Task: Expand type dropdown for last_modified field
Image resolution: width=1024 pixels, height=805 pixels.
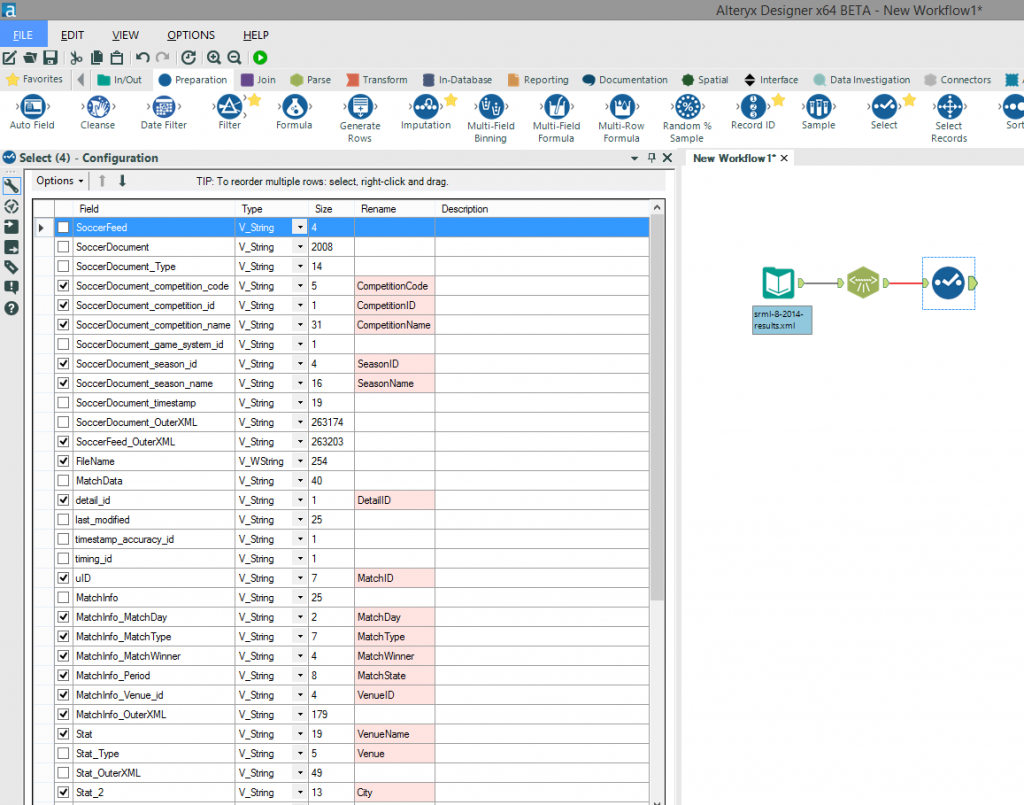Action: tap(300, 520)
